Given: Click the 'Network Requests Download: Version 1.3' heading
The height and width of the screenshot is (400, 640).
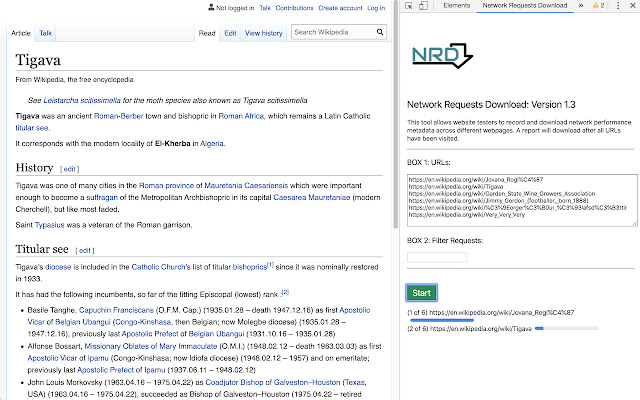Looking at the screenshot, I should click(491, 105).
